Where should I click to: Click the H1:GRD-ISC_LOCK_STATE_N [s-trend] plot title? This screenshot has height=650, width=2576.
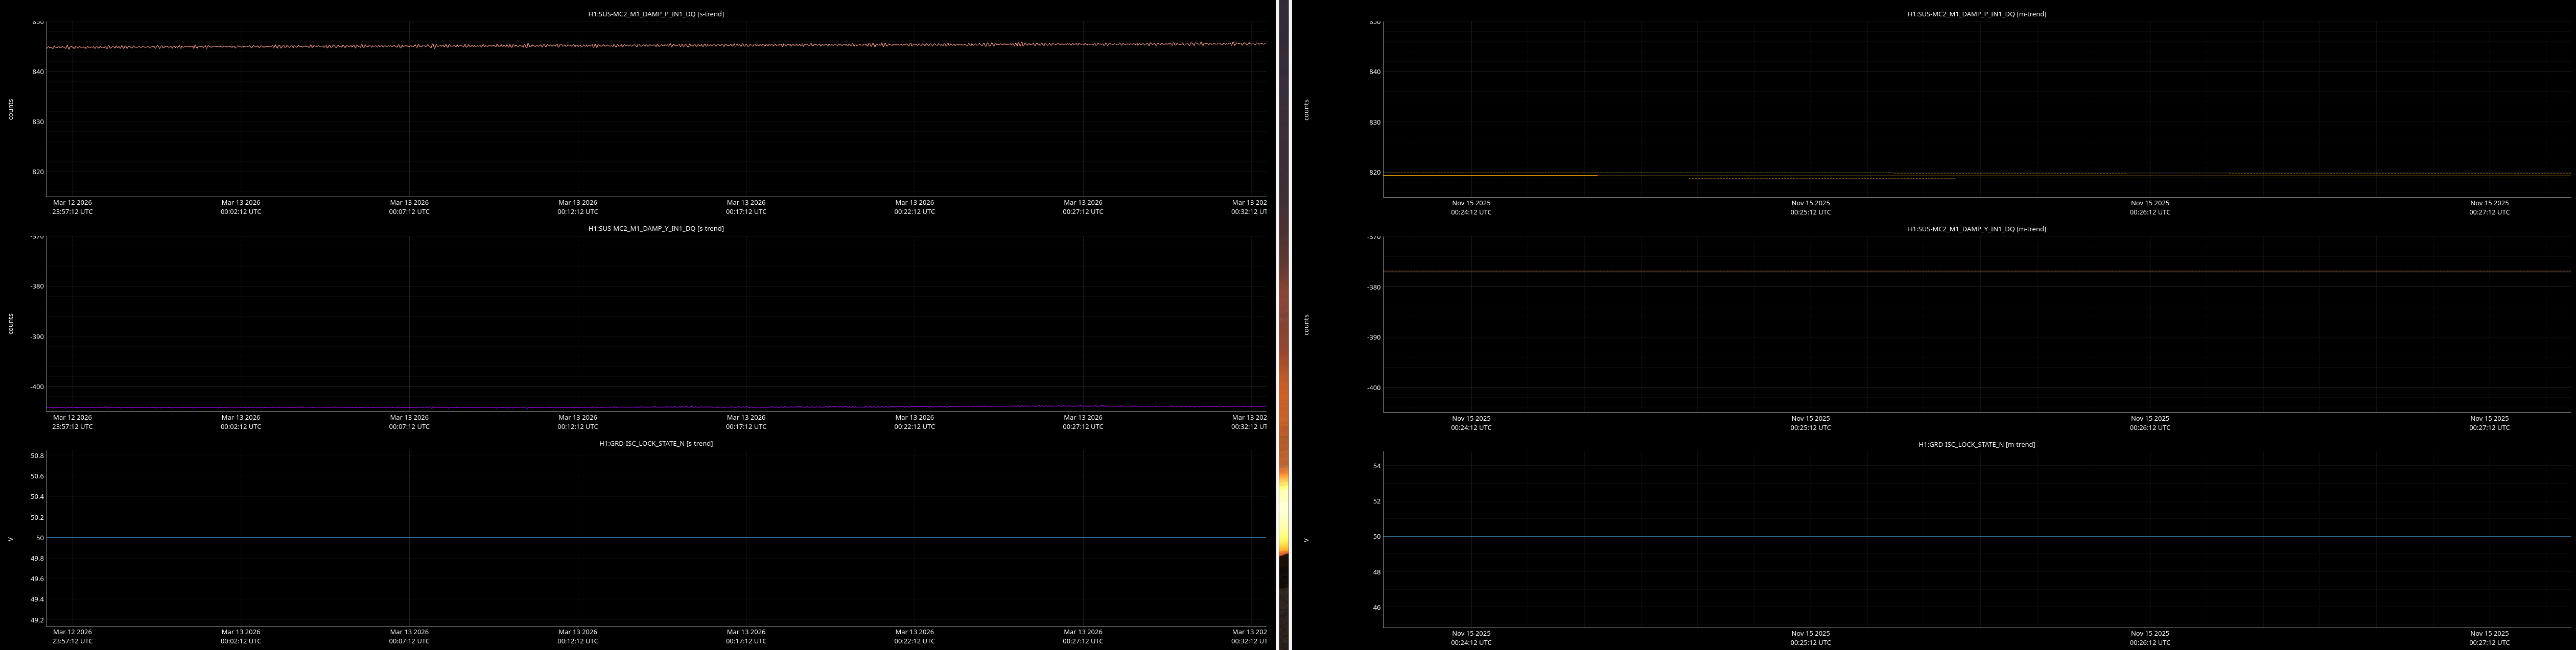[x=655, y=443]
